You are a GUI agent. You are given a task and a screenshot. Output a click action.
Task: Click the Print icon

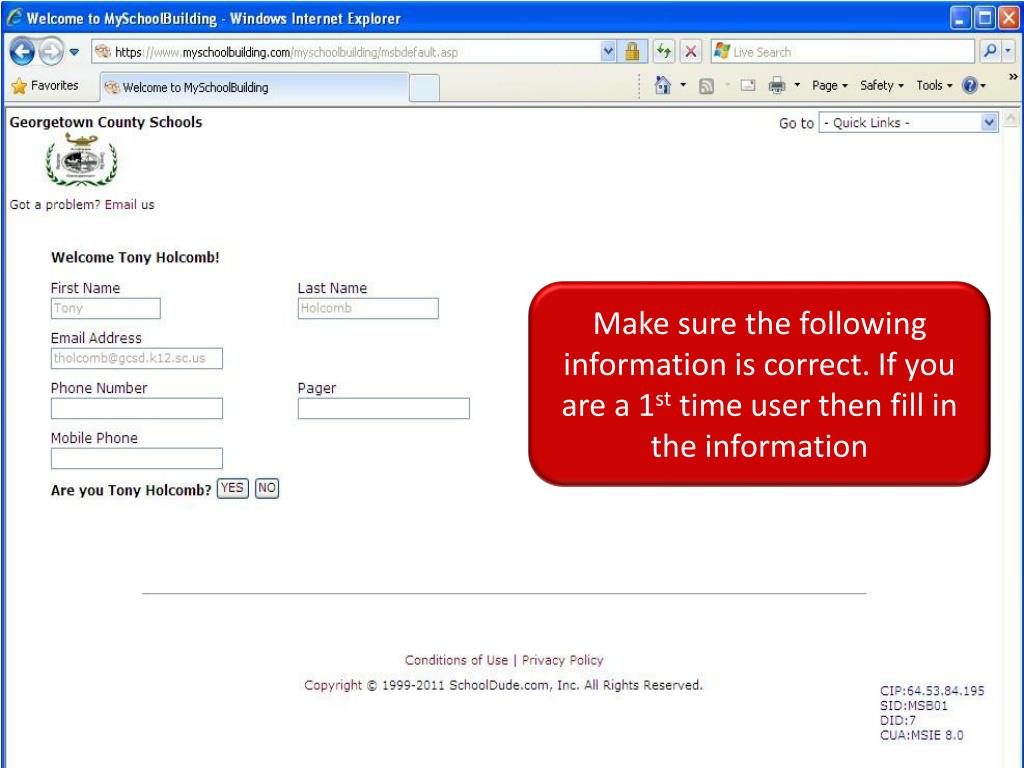[x=776, y=86]
